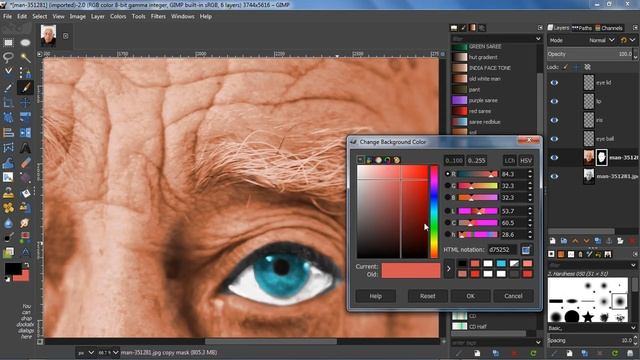Select the Watercolor selector tab

pos(378,160)
